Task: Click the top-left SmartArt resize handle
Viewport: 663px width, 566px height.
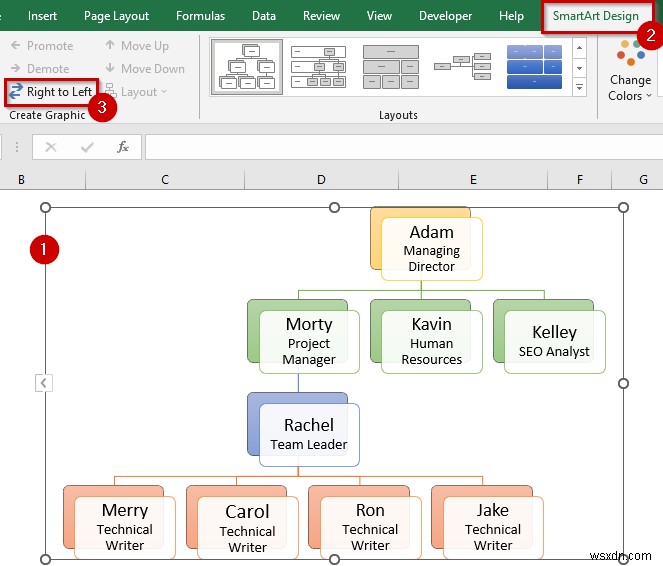Action: (45, 208)
